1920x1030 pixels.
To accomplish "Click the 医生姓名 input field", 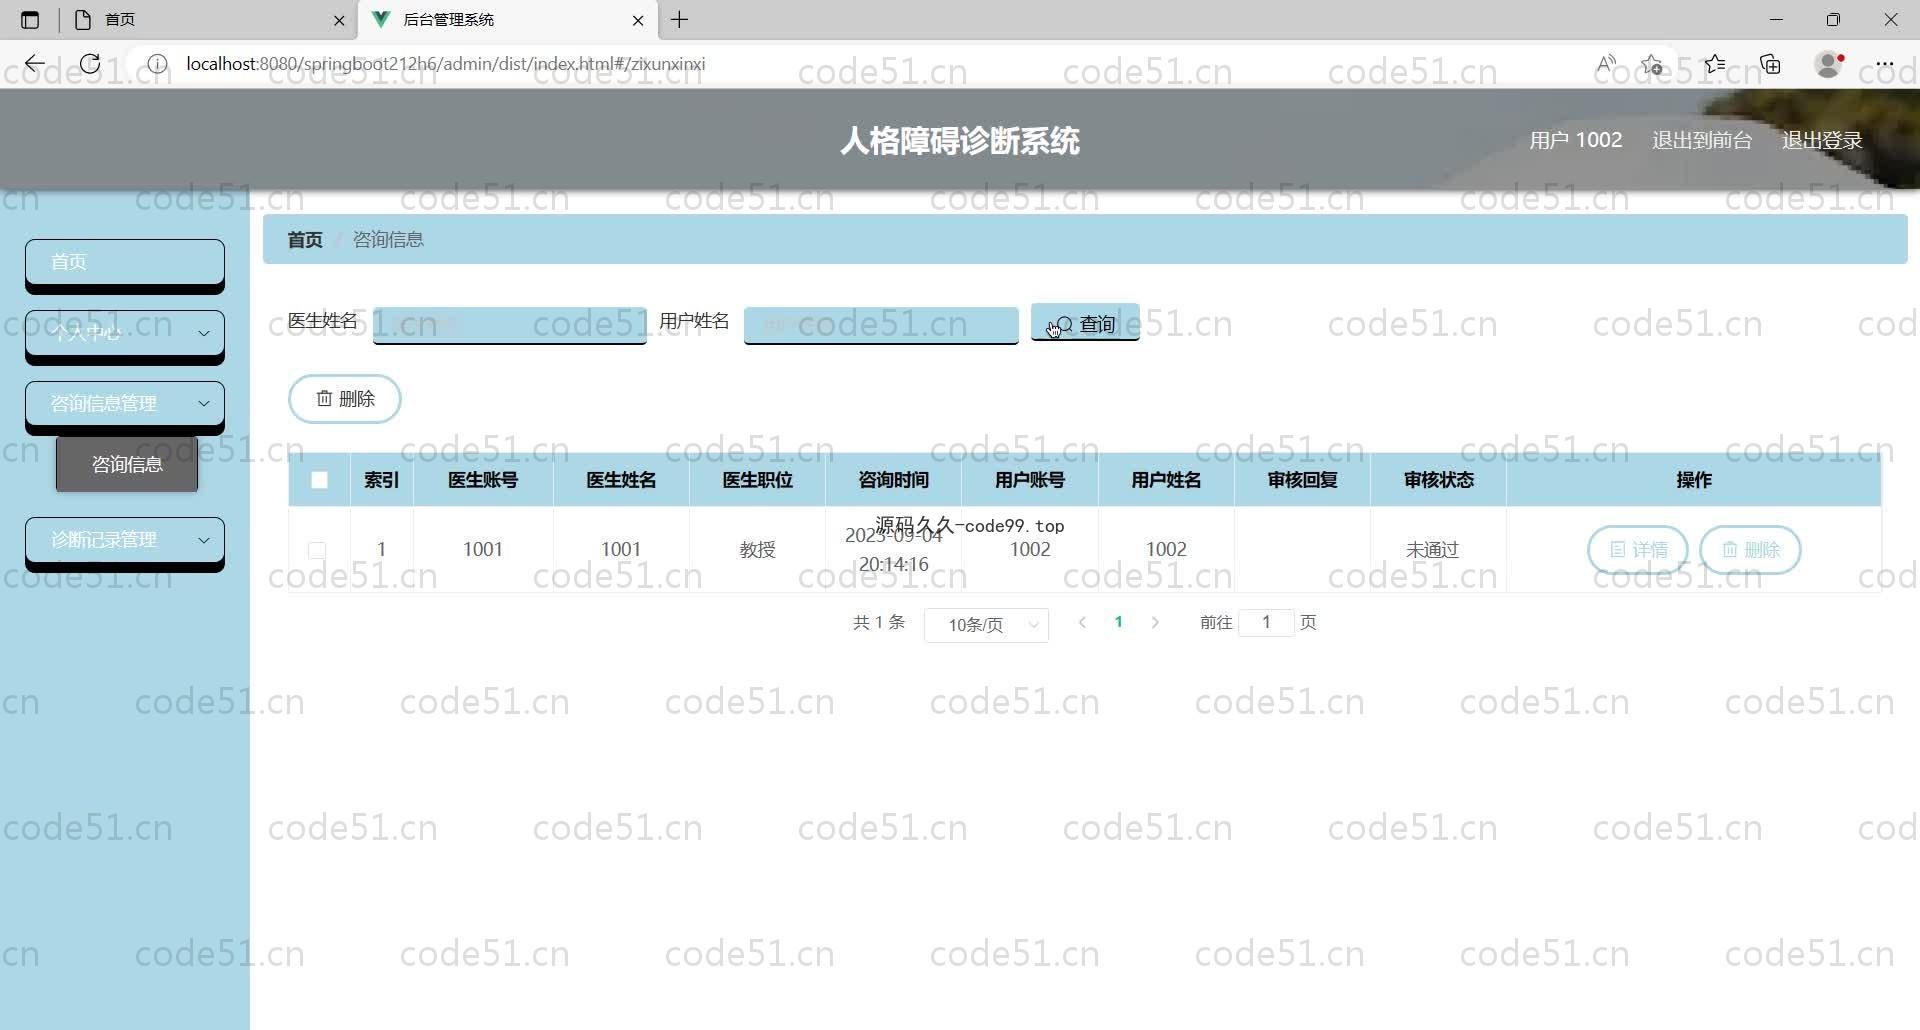I will [509, 324].
